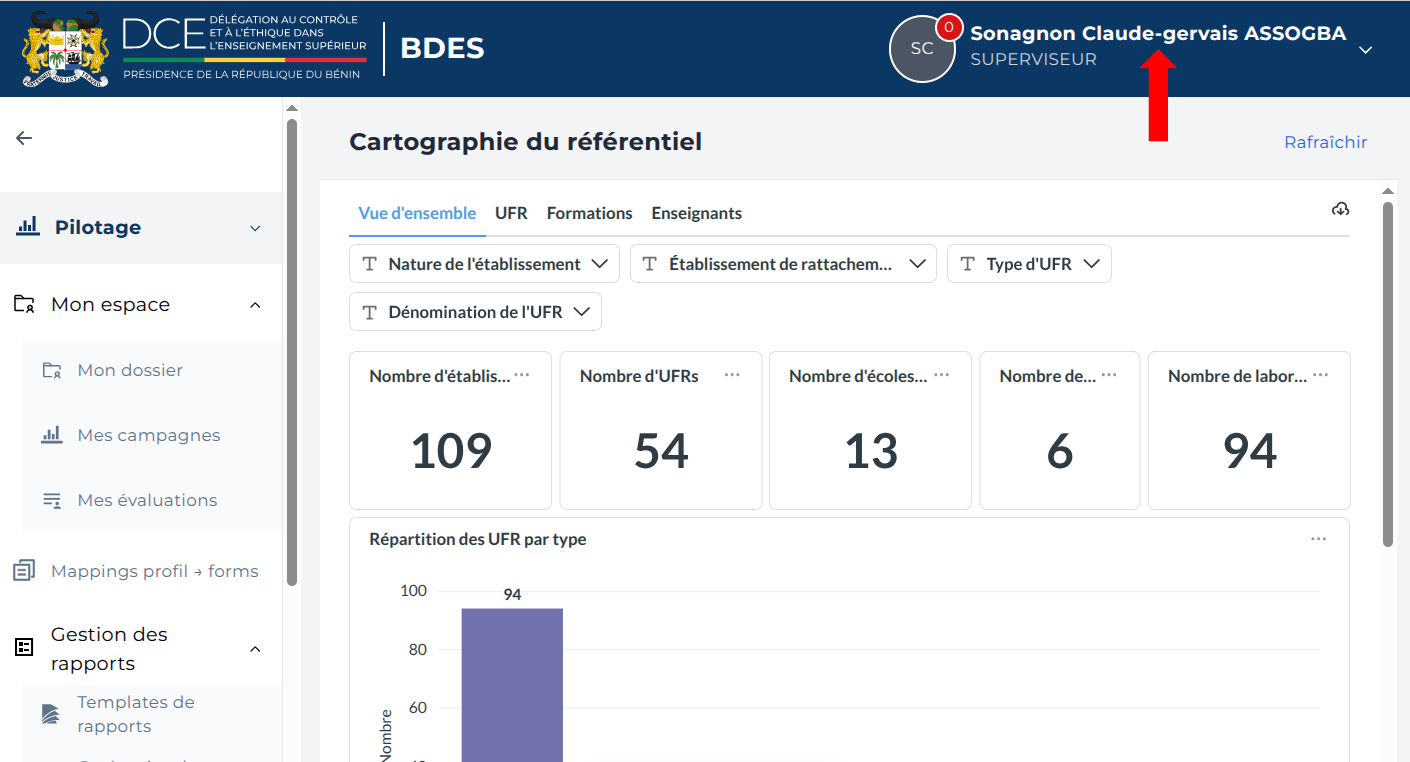Open options menu for Répartition des UFR chart

1319,539
